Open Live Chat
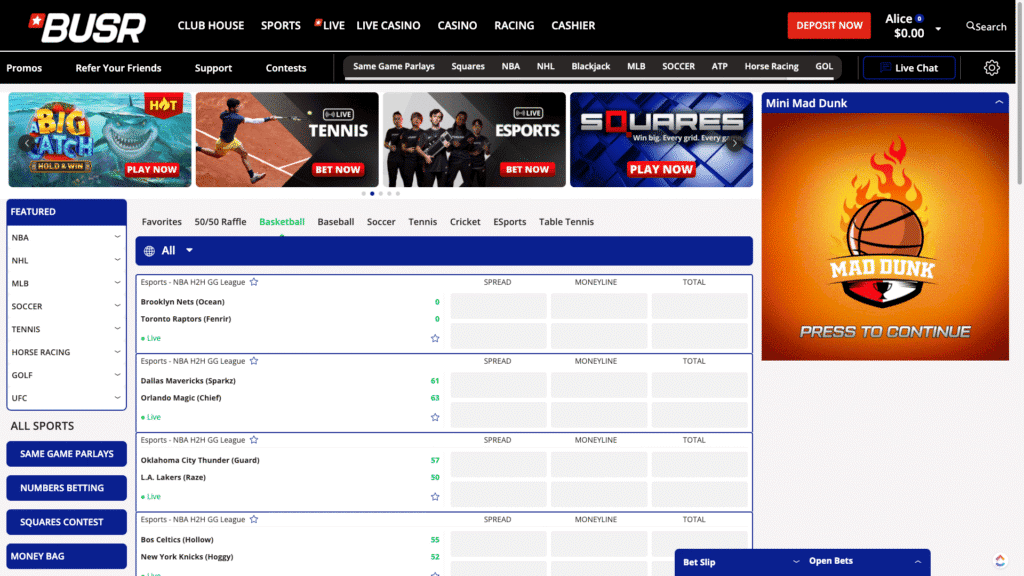Image resolution: width=1024 pixels, height=576 pixels. pyautogui.click(x=908, y=67)
